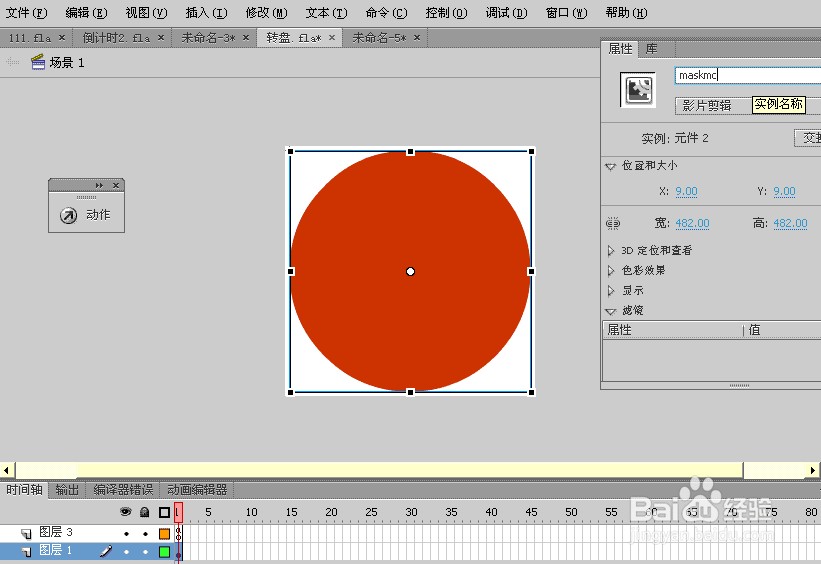
Task: Open the 影片剪辑 instance type dropdown
Action: click(748, 106)
